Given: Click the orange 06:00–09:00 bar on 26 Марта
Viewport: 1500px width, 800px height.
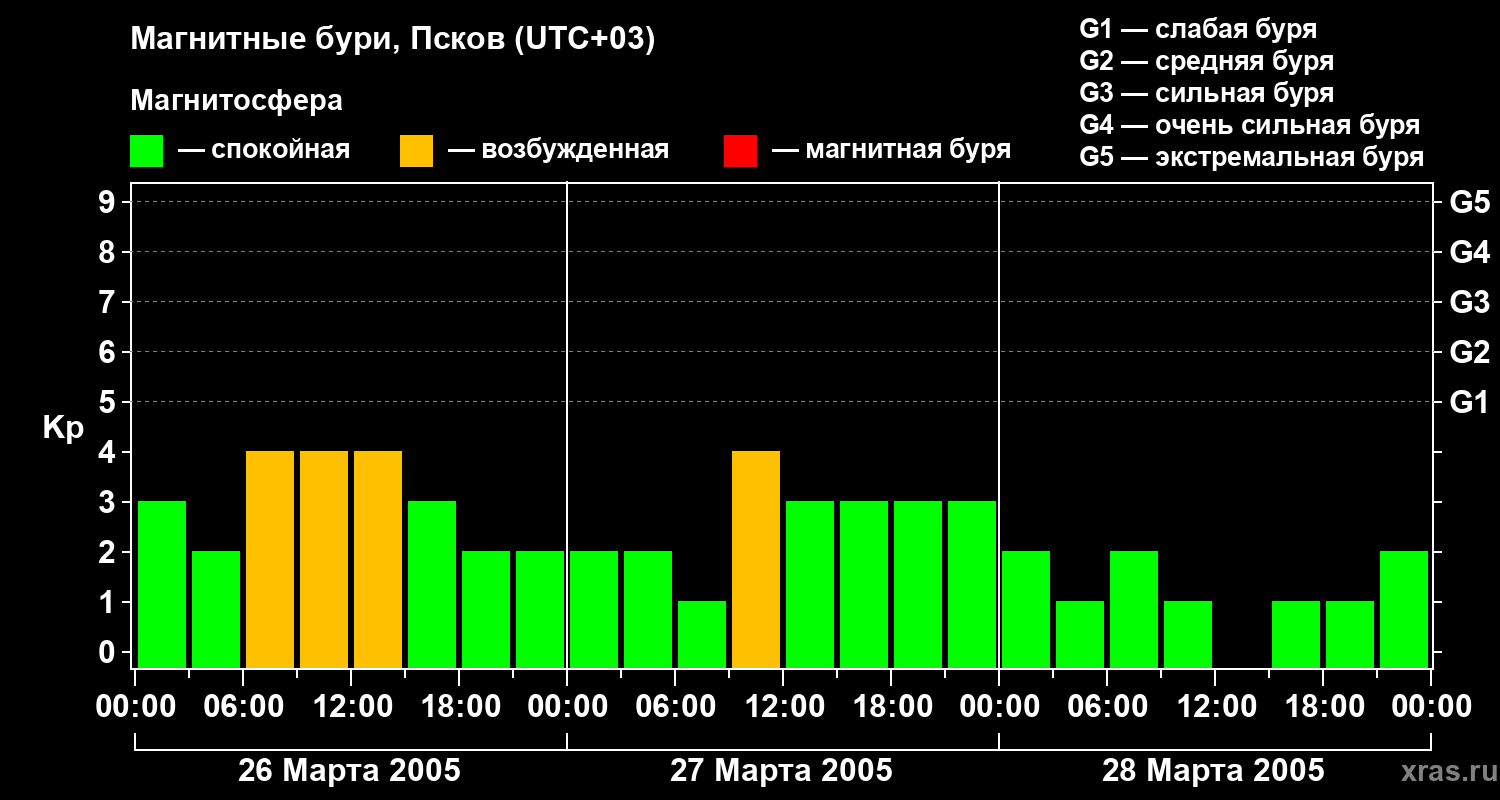Looking at the screenshot, I should pyautogui.click(x=270, y=559).
